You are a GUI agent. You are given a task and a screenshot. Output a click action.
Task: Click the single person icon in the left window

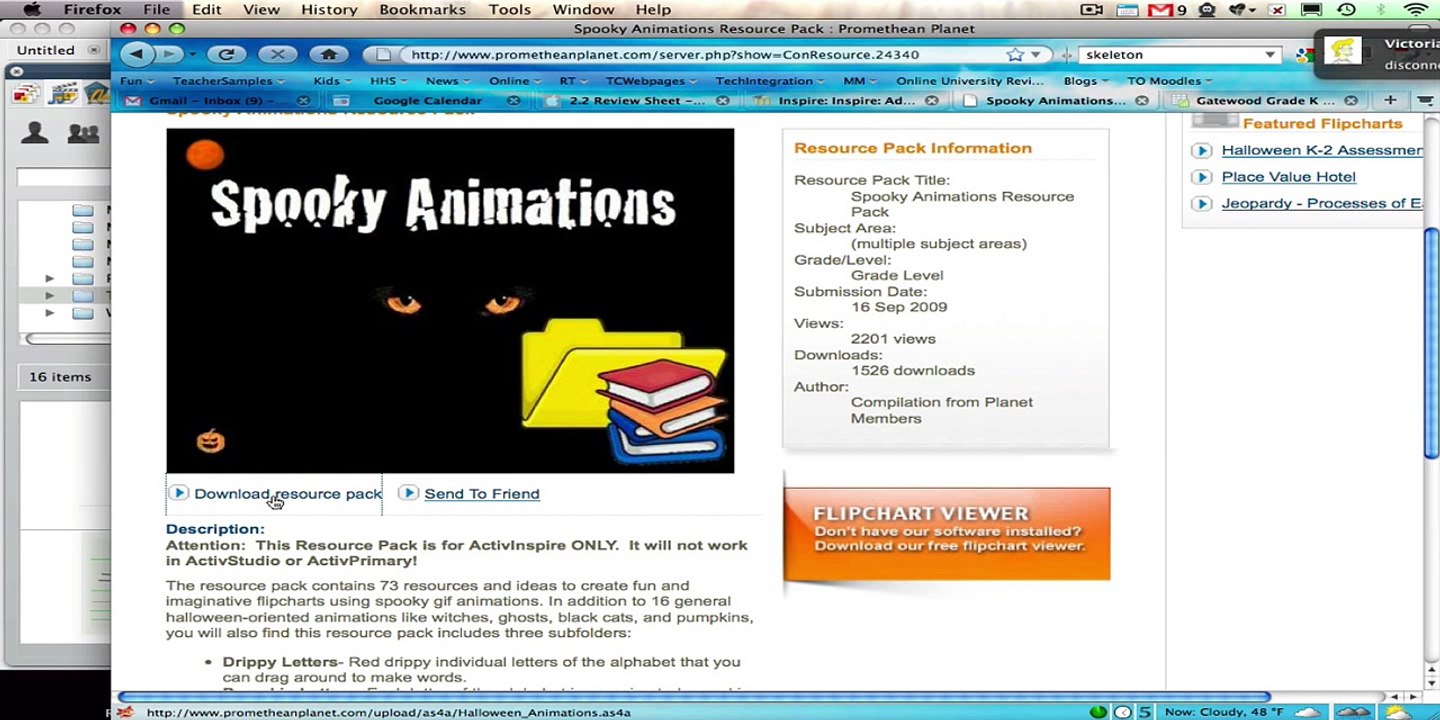(35, 133)
